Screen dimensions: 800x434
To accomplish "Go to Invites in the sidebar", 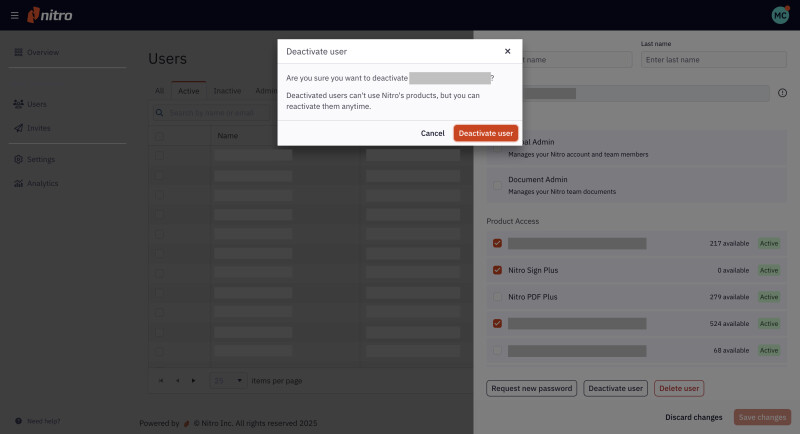I will click(37, 128).
